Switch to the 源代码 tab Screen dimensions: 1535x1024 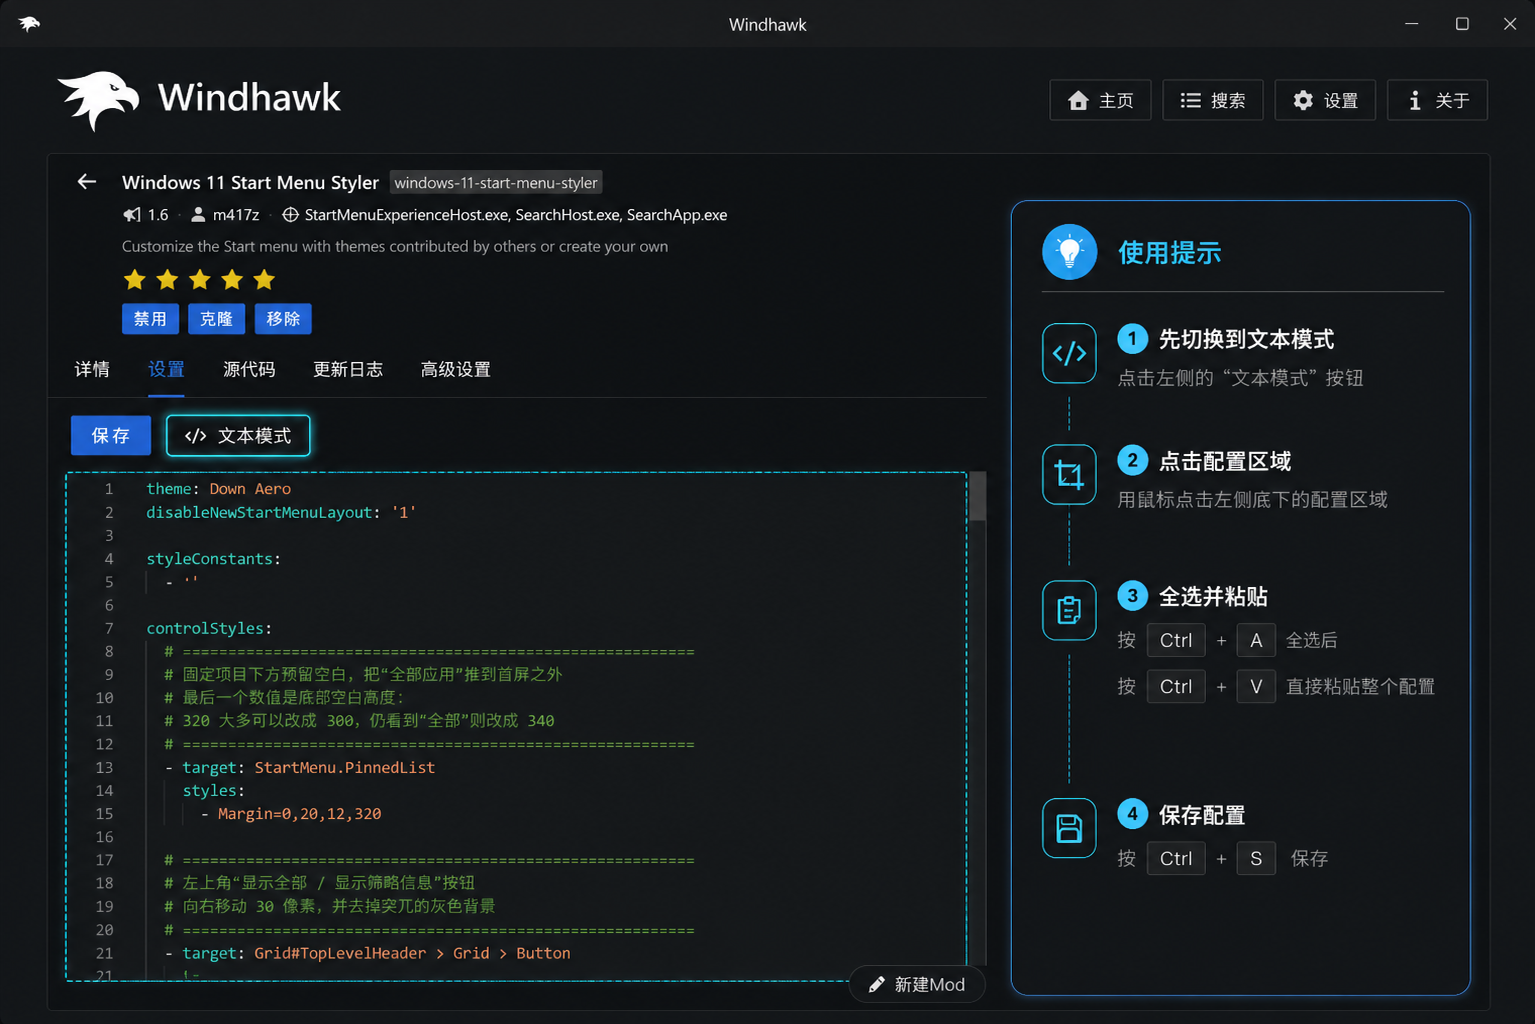(x=249, y=370)
